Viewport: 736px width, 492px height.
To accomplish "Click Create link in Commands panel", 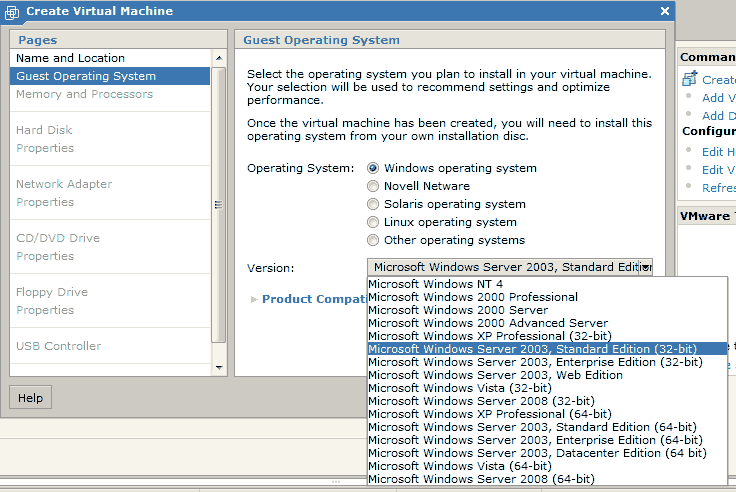I will (718, 80).
